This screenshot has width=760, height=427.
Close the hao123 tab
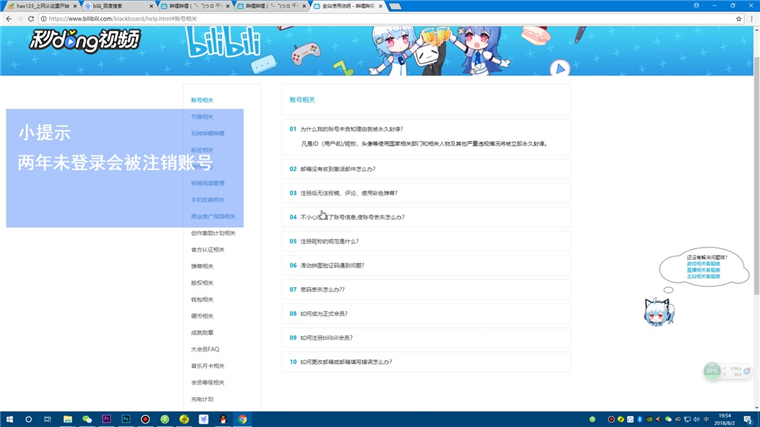[75, 6]
